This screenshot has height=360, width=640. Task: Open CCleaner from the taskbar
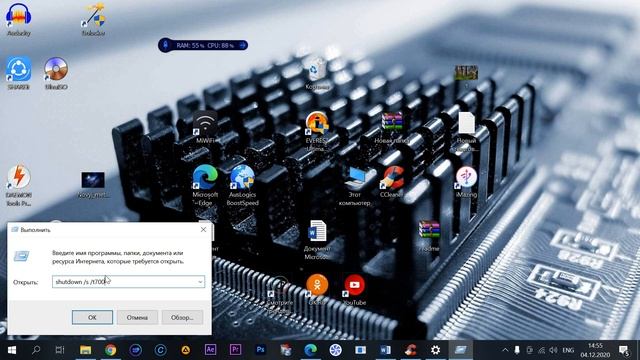pyautogui.click(x=410, y=350)
